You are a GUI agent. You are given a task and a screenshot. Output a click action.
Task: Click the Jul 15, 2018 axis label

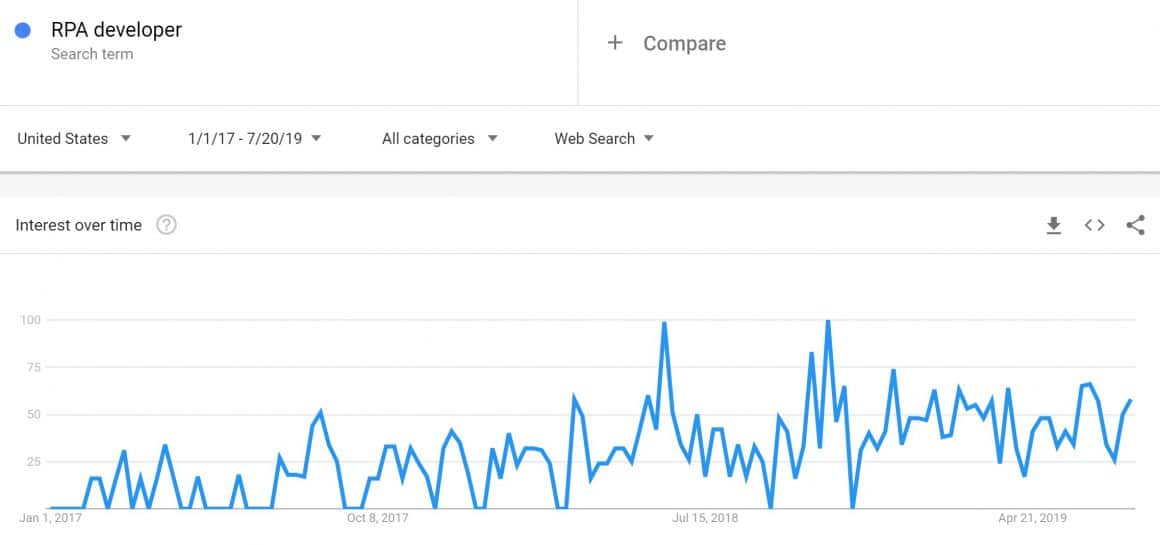pyautogui.click(x=705, y=518)
